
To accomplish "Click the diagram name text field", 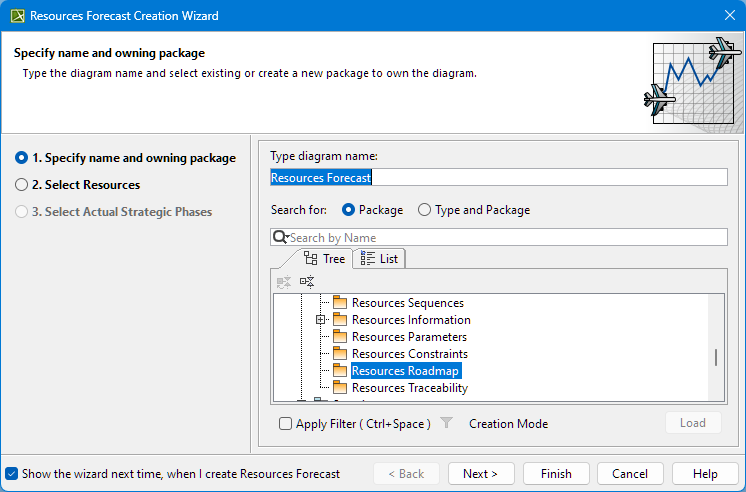I will [x=498, y=177].
